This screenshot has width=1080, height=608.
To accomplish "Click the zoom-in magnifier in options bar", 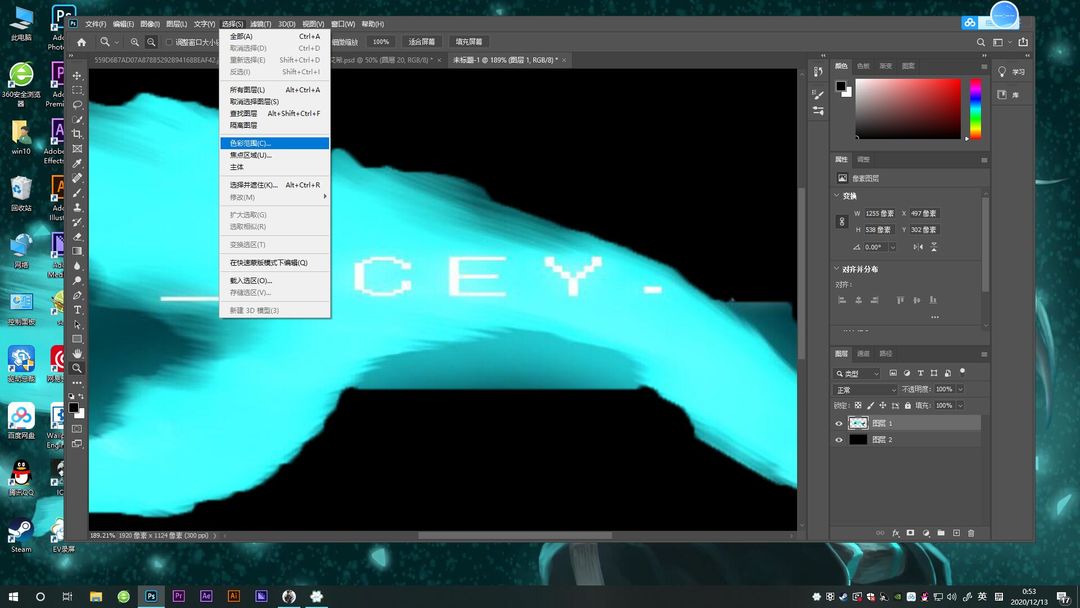I will click(x=135, y=42).
